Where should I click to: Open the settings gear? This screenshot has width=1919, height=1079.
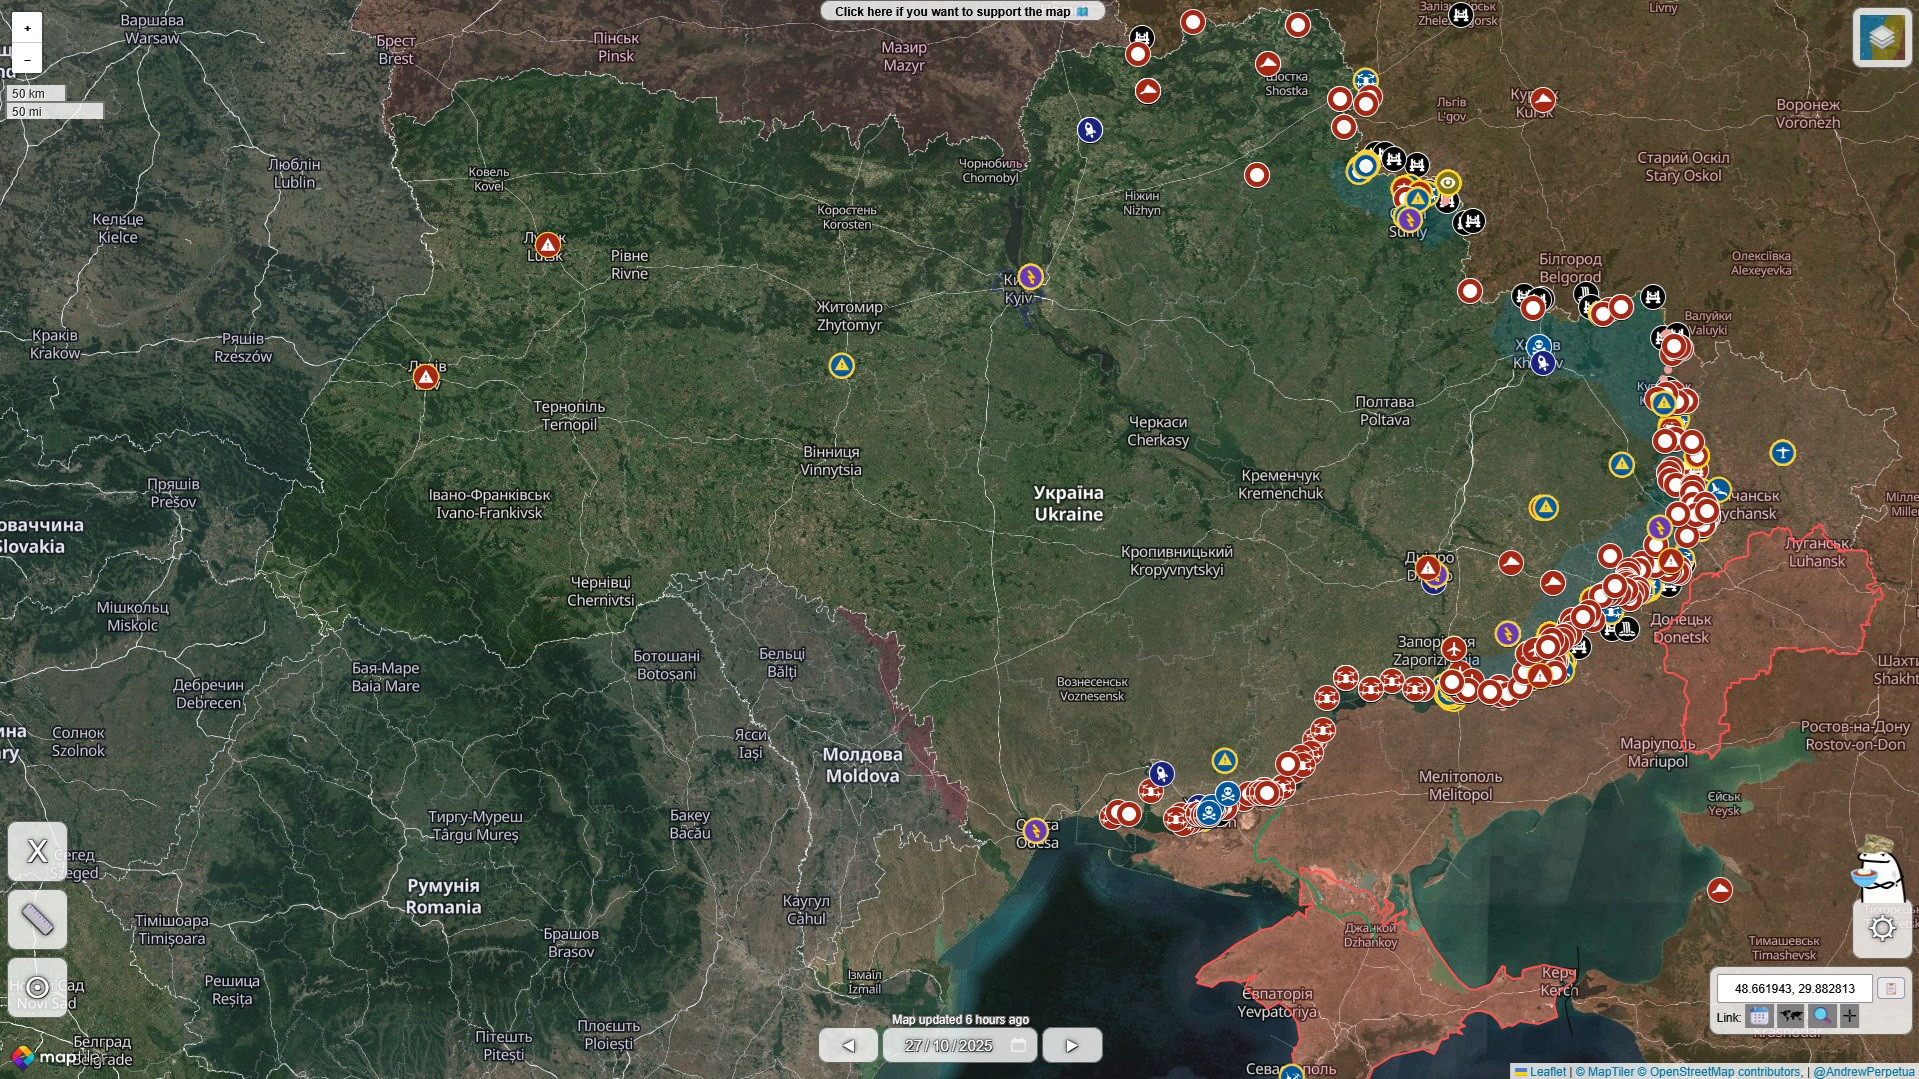coord(1882,929)
